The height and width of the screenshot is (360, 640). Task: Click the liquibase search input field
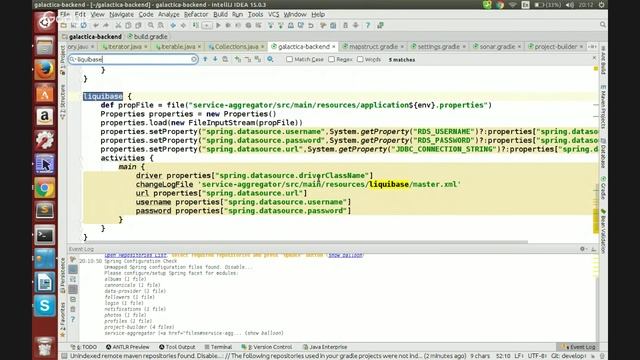pyautogui.click(x=133, y=60)
